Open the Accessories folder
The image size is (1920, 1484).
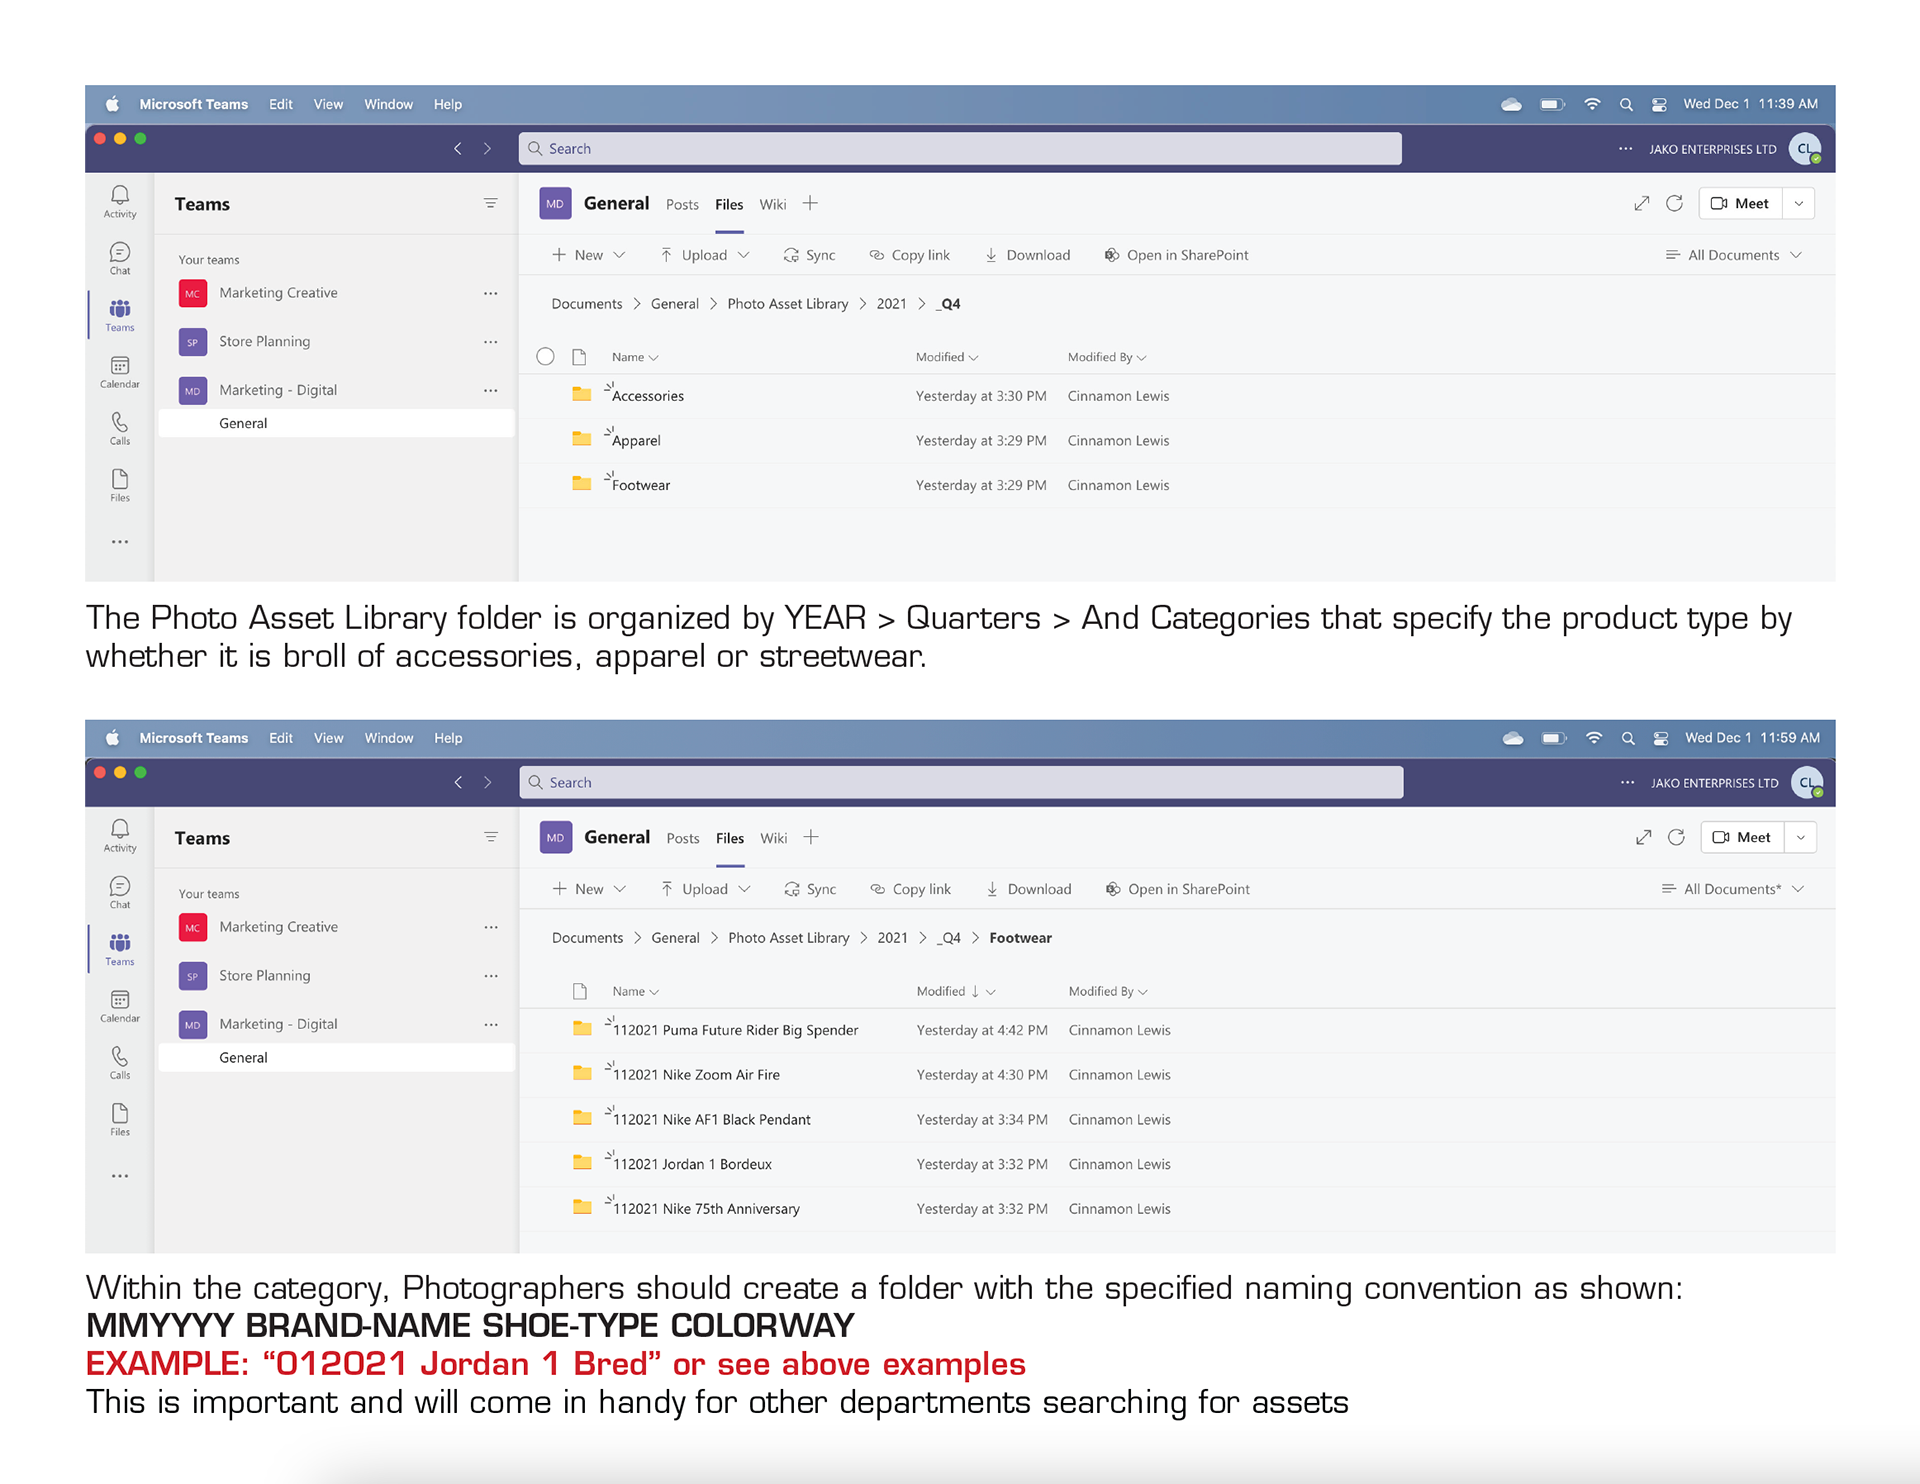point(648,396)
